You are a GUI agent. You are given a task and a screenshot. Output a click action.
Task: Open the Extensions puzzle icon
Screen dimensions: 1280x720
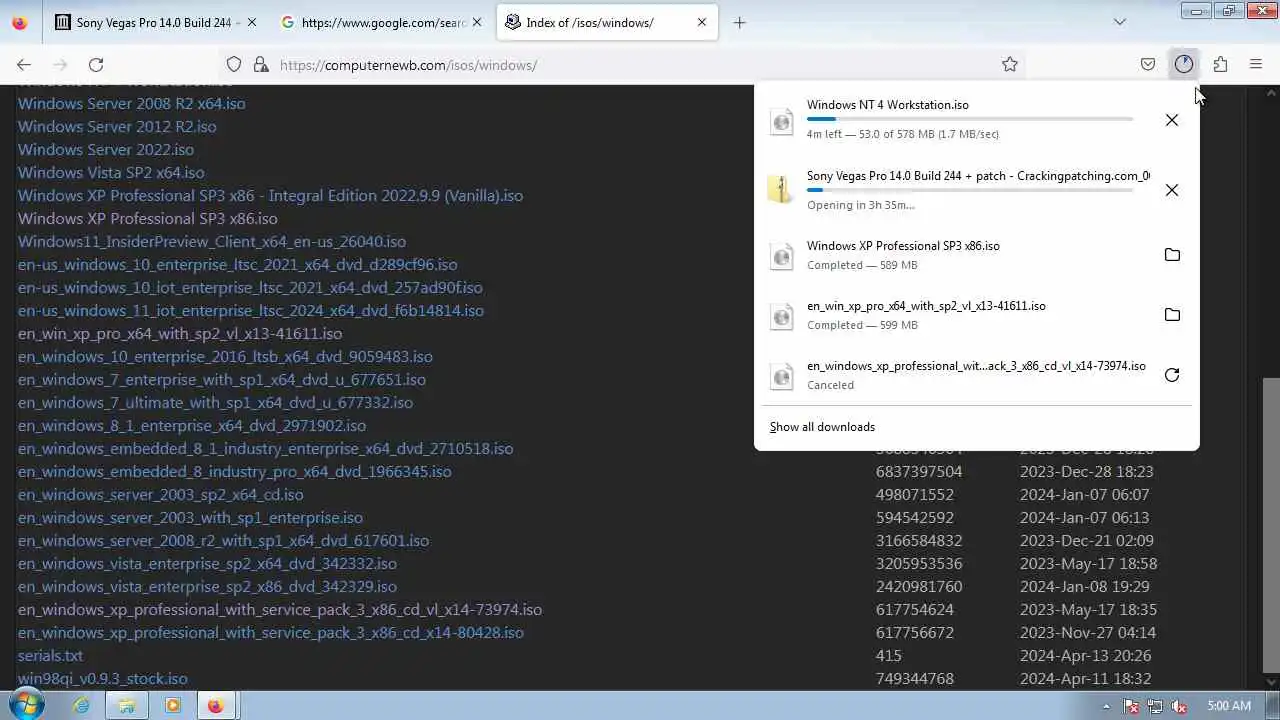click(1220, 64)
